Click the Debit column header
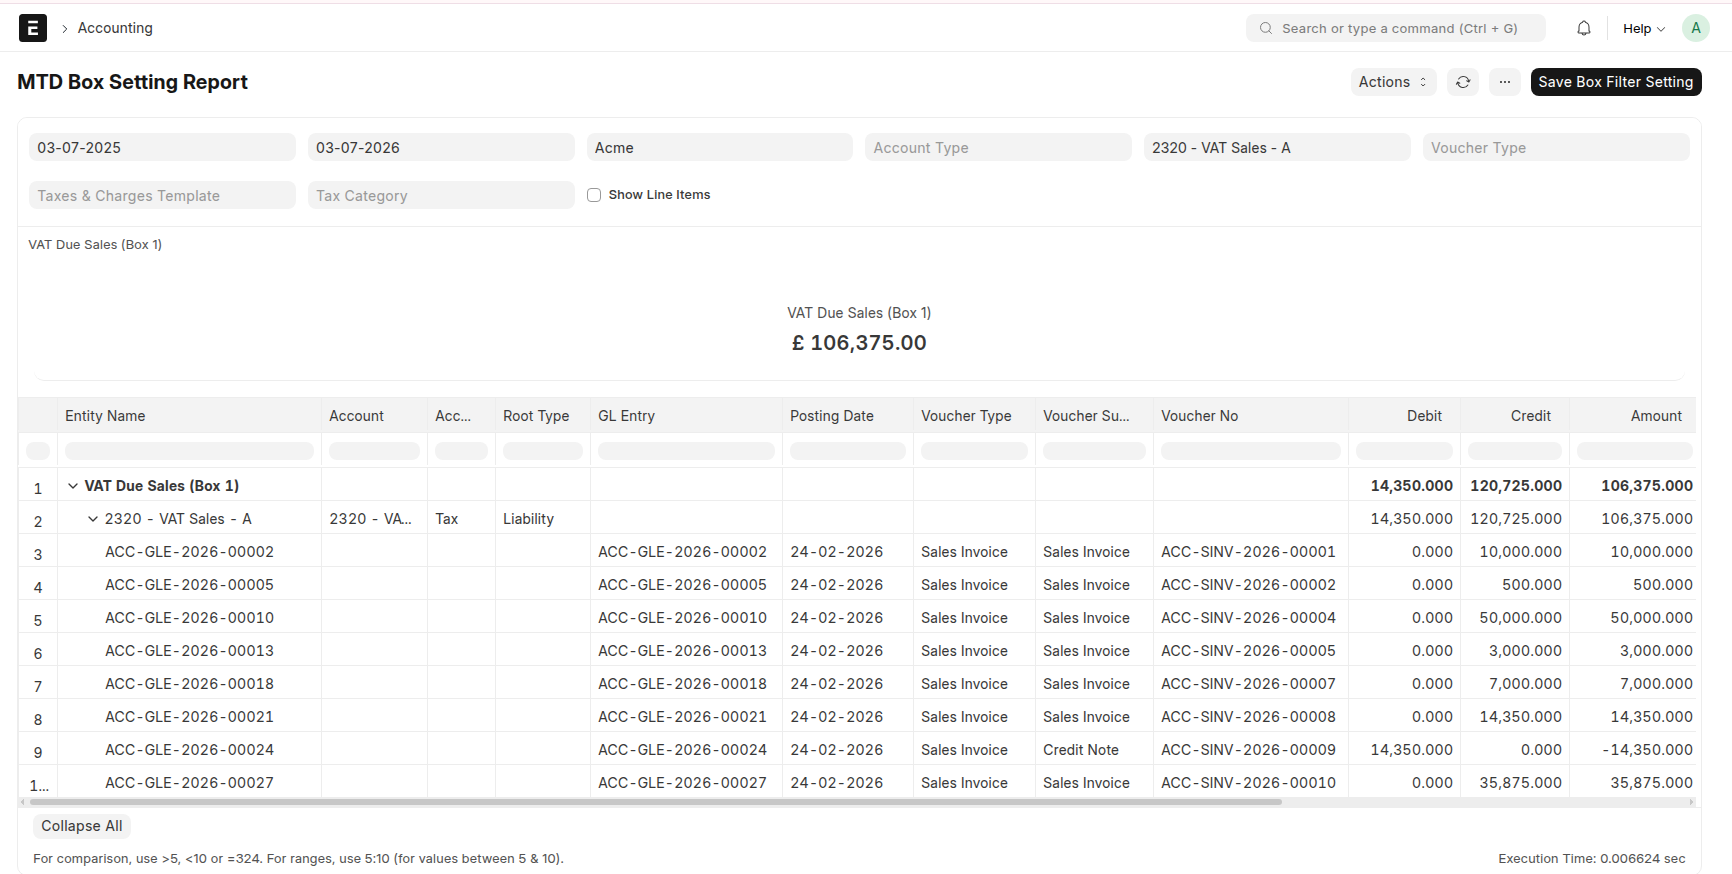Screen dimensions: 1732x874 pos(1404,416)
